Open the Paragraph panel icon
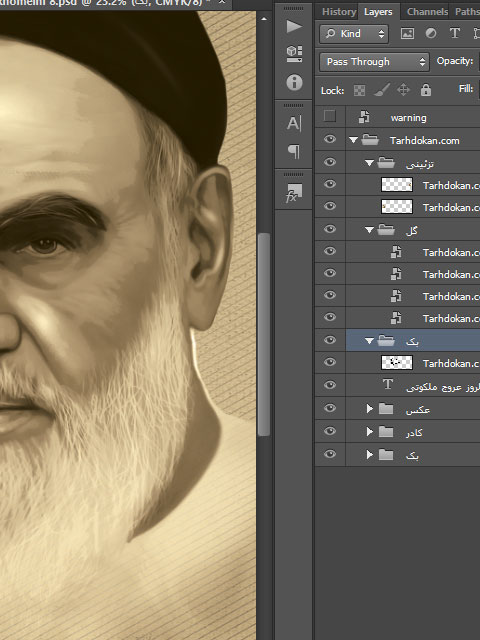This screenshot has height=640, width=480. 294,151
